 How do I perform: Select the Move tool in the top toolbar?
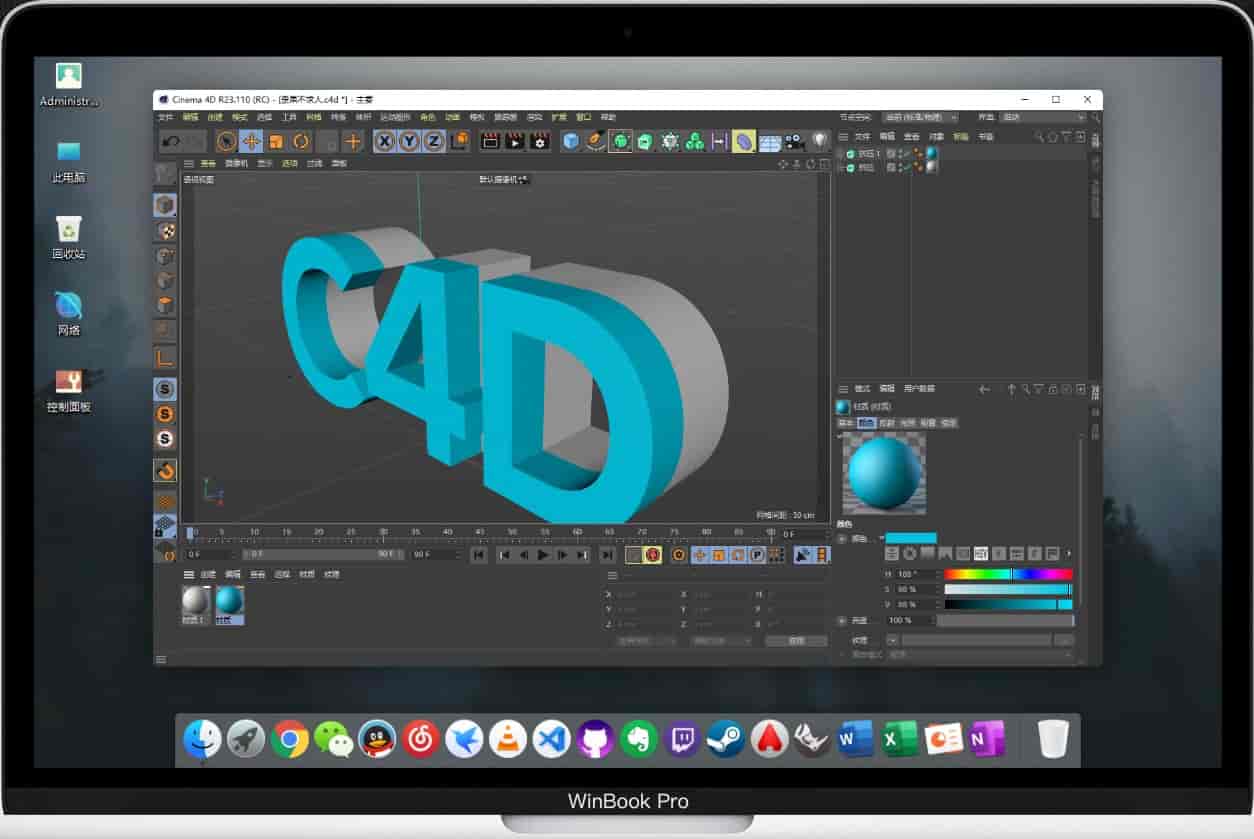click(x=249, y=141)
